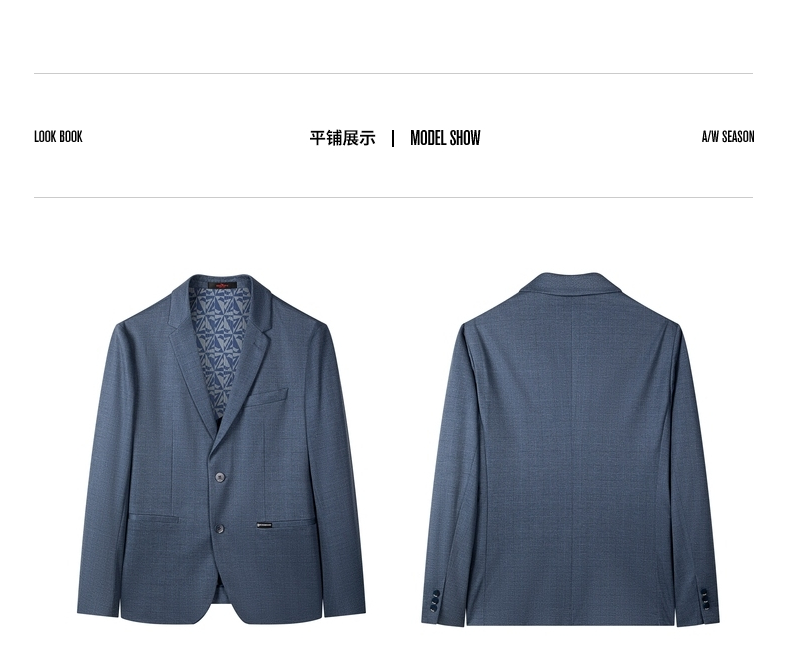790x650 pixels.
Task: Open the back view blazer image
Action: (x=570, y=448)
